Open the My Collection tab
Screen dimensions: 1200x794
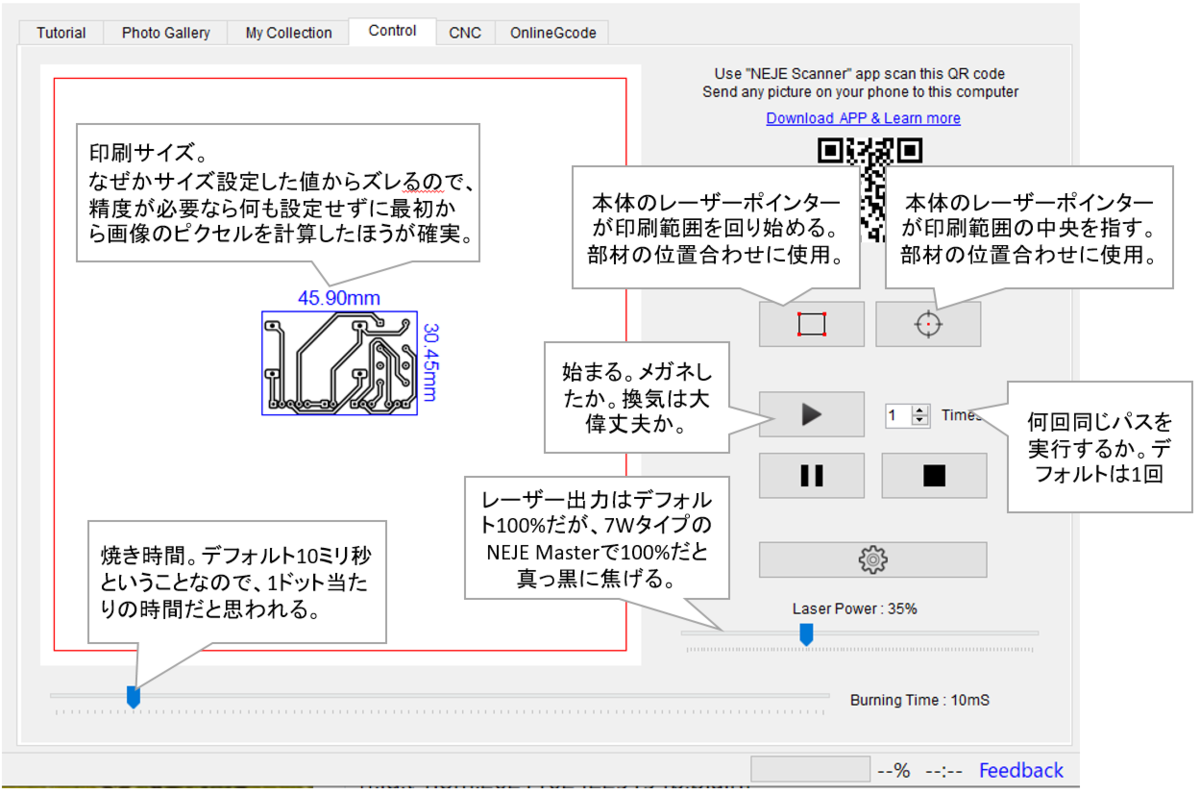tap(288, 33)
